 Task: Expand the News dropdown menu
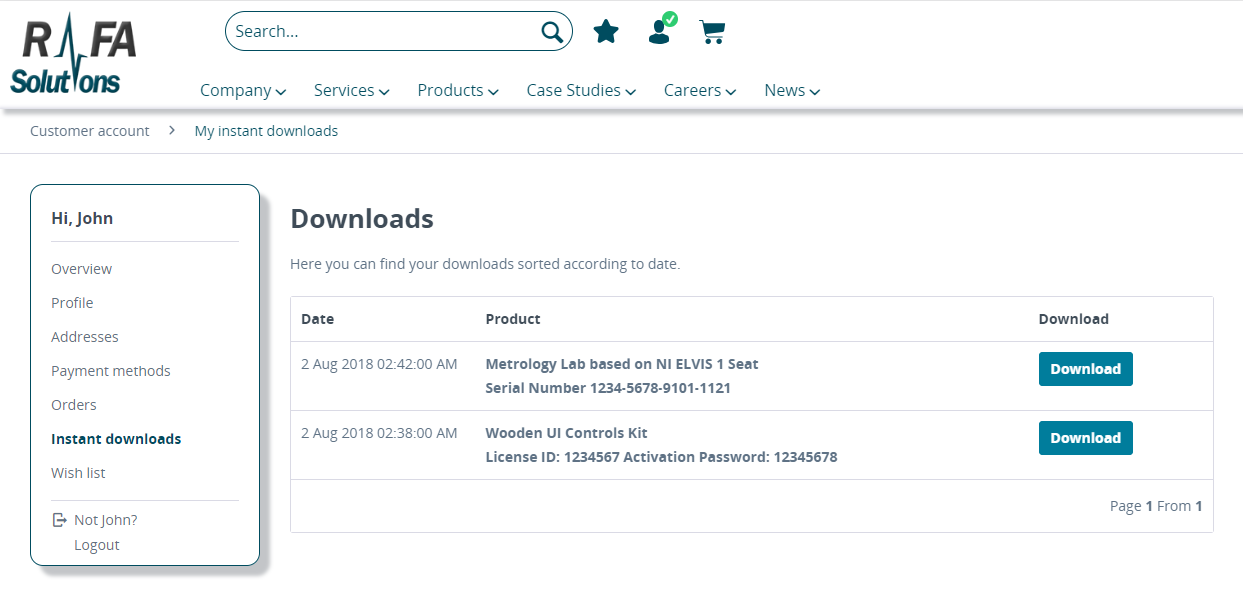(x=791, y=90)
